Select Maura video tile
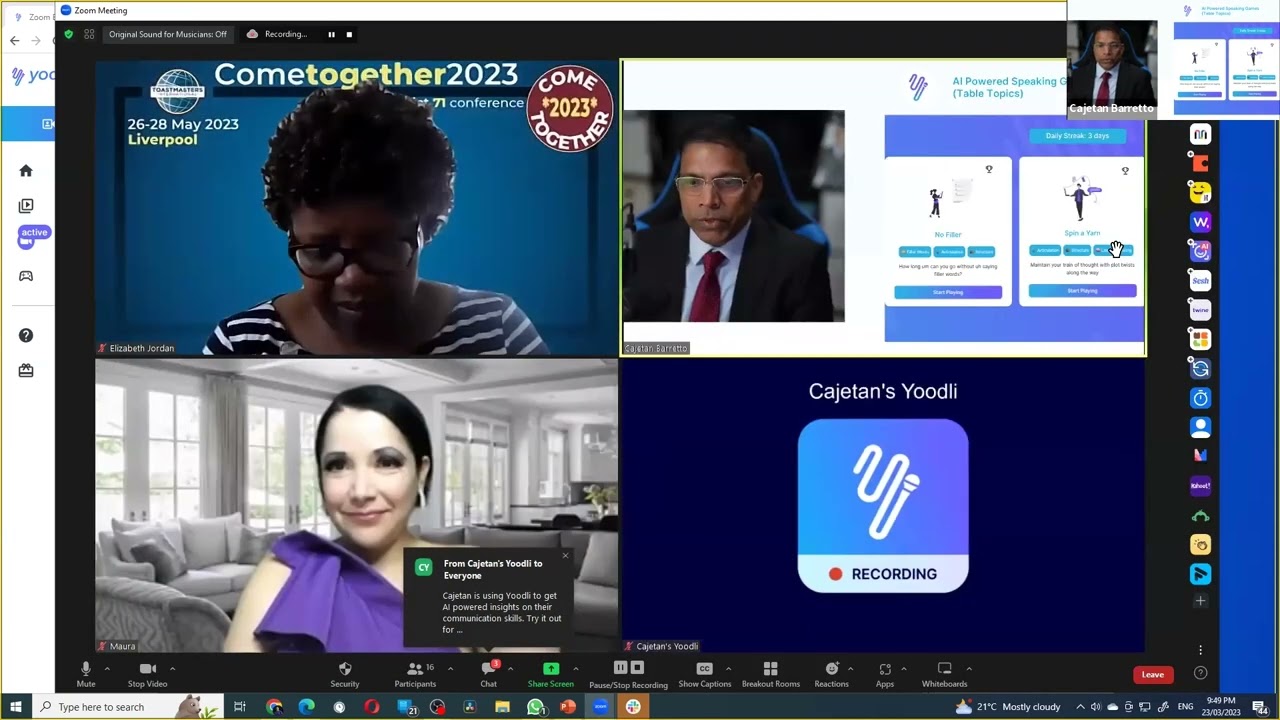 pyautogui.click(x=356, y=506)
